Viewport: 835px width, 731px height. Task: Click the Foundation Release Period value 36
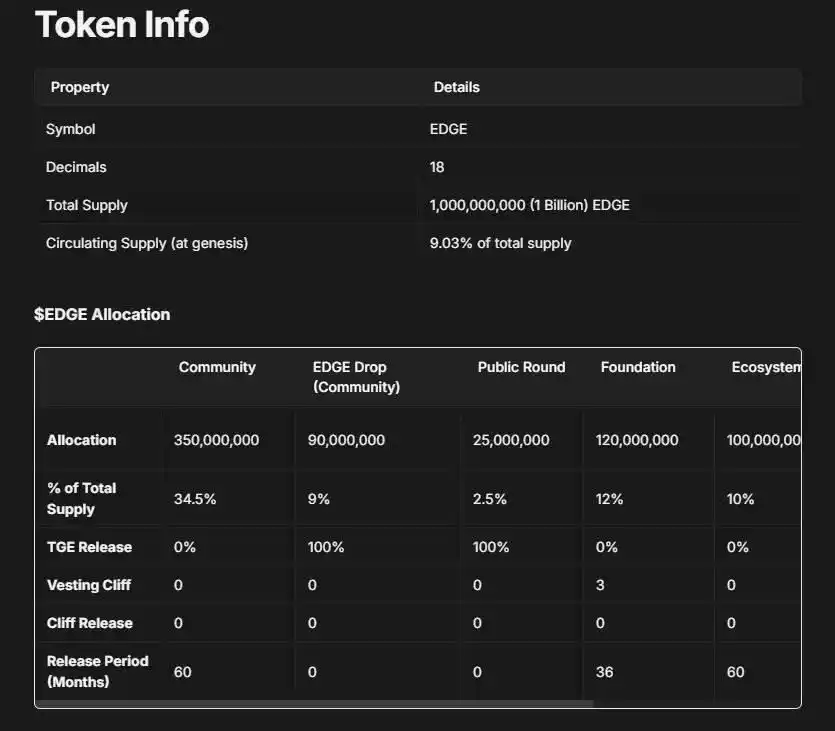[x=604, y=672]
